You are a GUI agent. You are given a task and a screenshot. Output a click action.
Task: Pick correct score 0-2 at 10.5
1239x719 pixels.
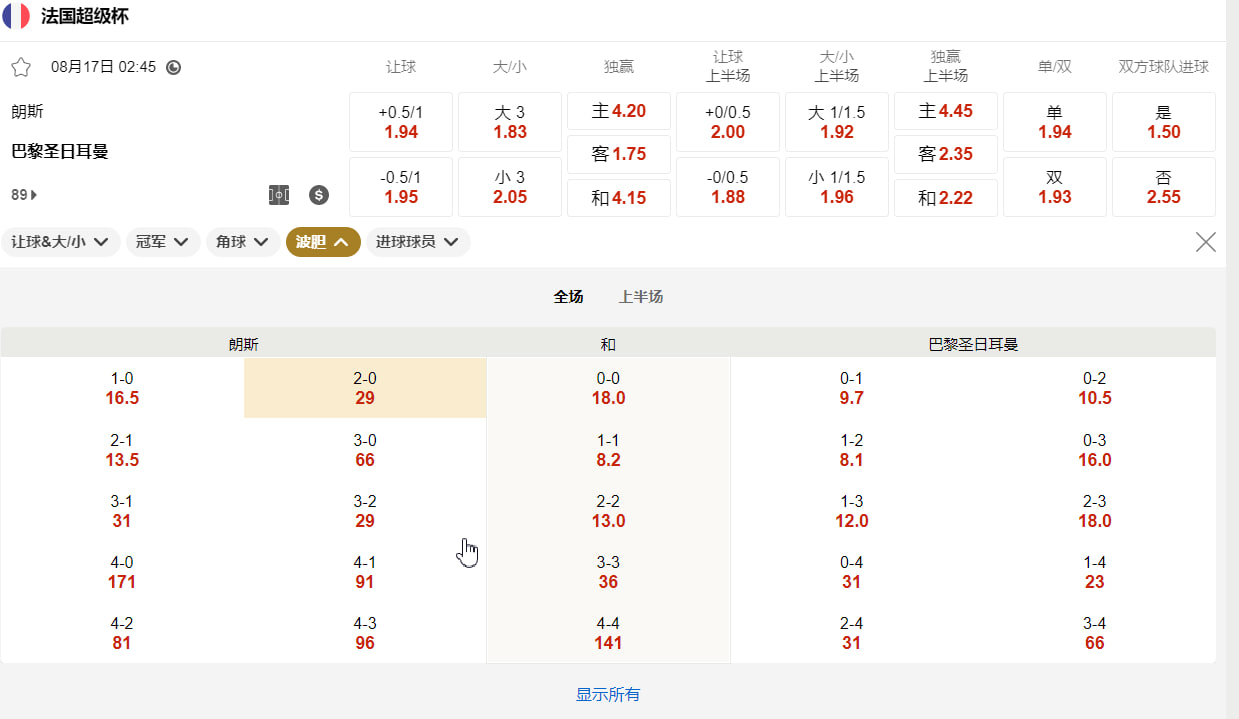coord(1095,388)
